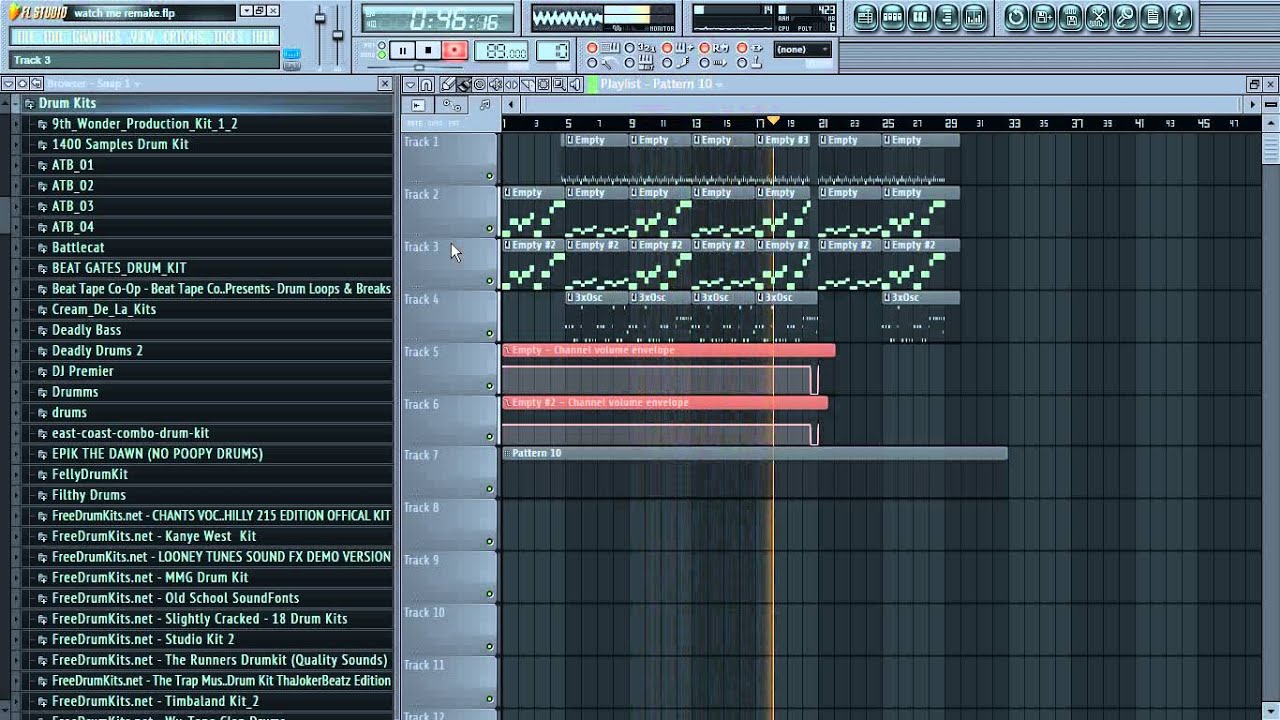Open the (none) snap dropdown

pyautogui.click(x=803, y=49)
